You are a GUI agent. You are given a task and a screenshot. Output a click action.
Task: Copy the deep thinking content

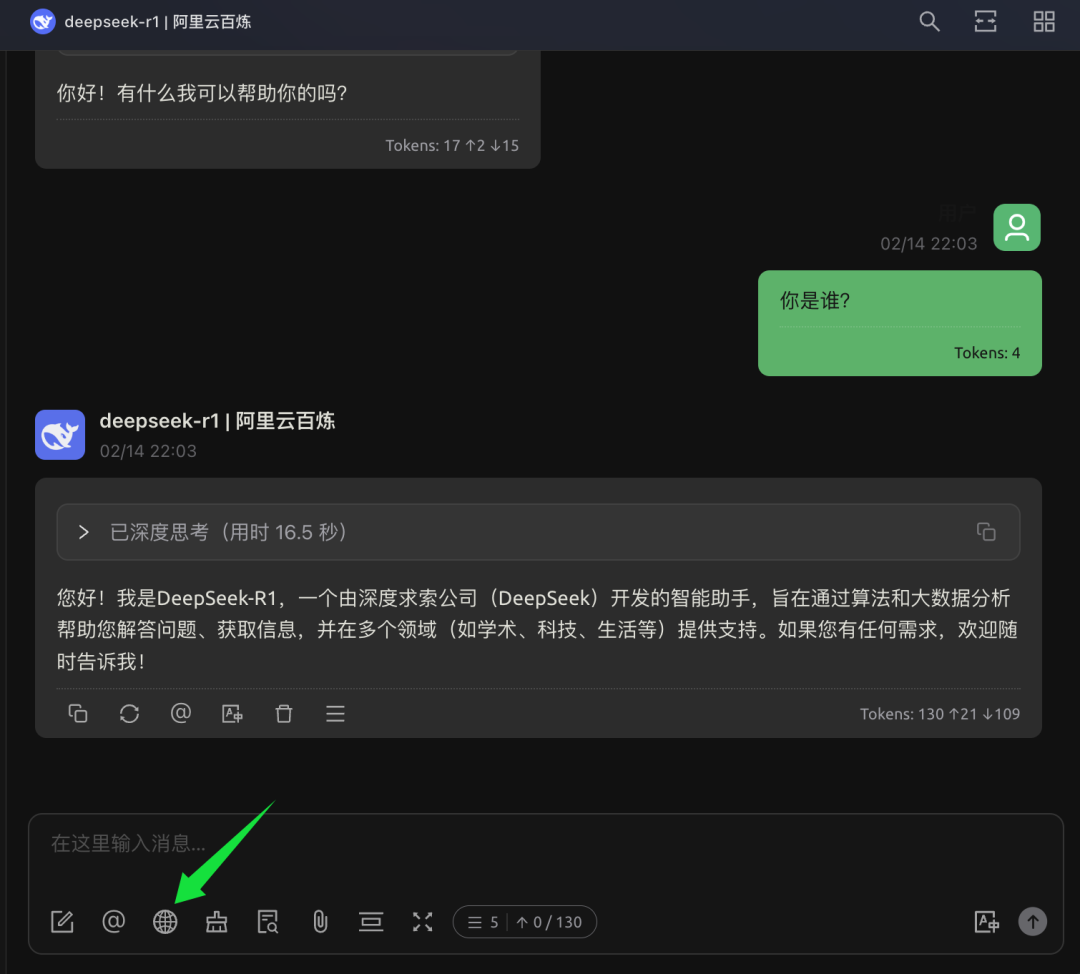click(x=986, y=532)
